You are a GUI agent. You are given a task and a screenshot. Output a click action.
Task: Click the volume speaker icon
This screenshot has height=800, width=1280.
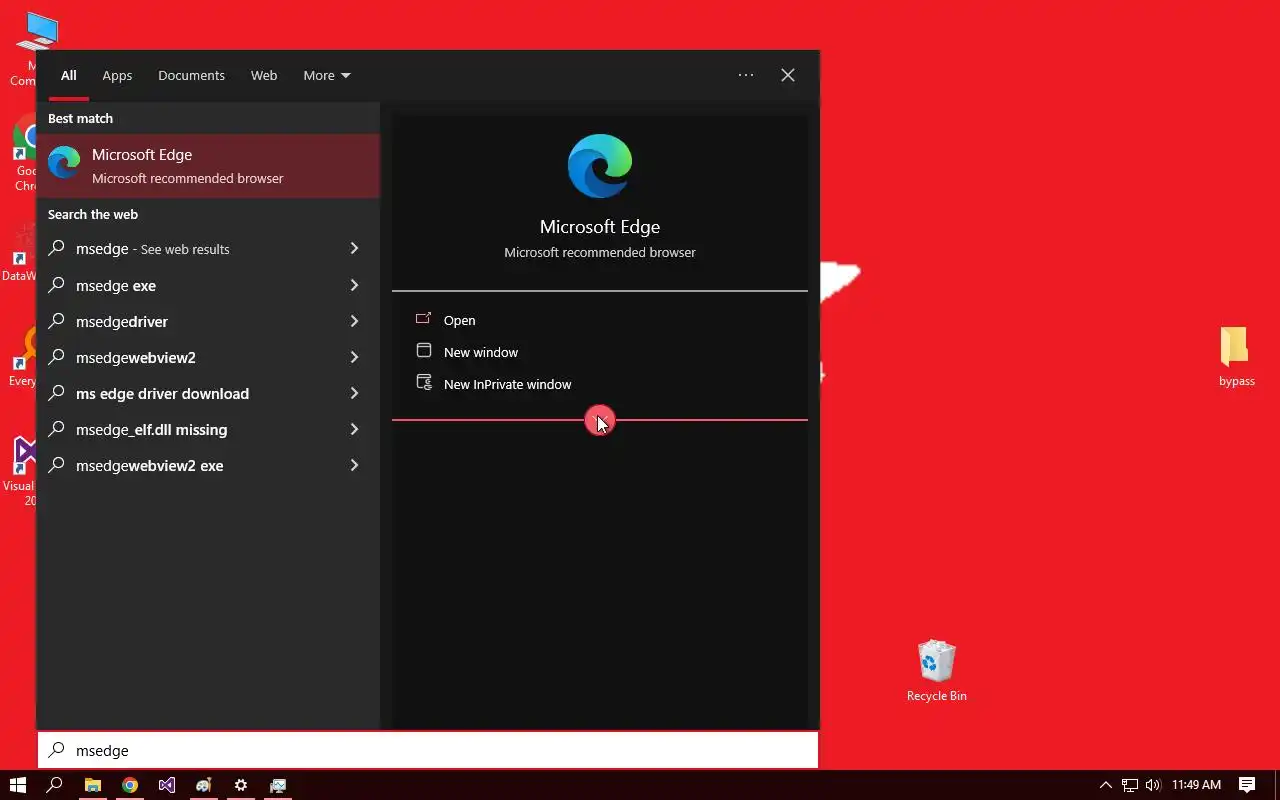(x=1153, y=785)
